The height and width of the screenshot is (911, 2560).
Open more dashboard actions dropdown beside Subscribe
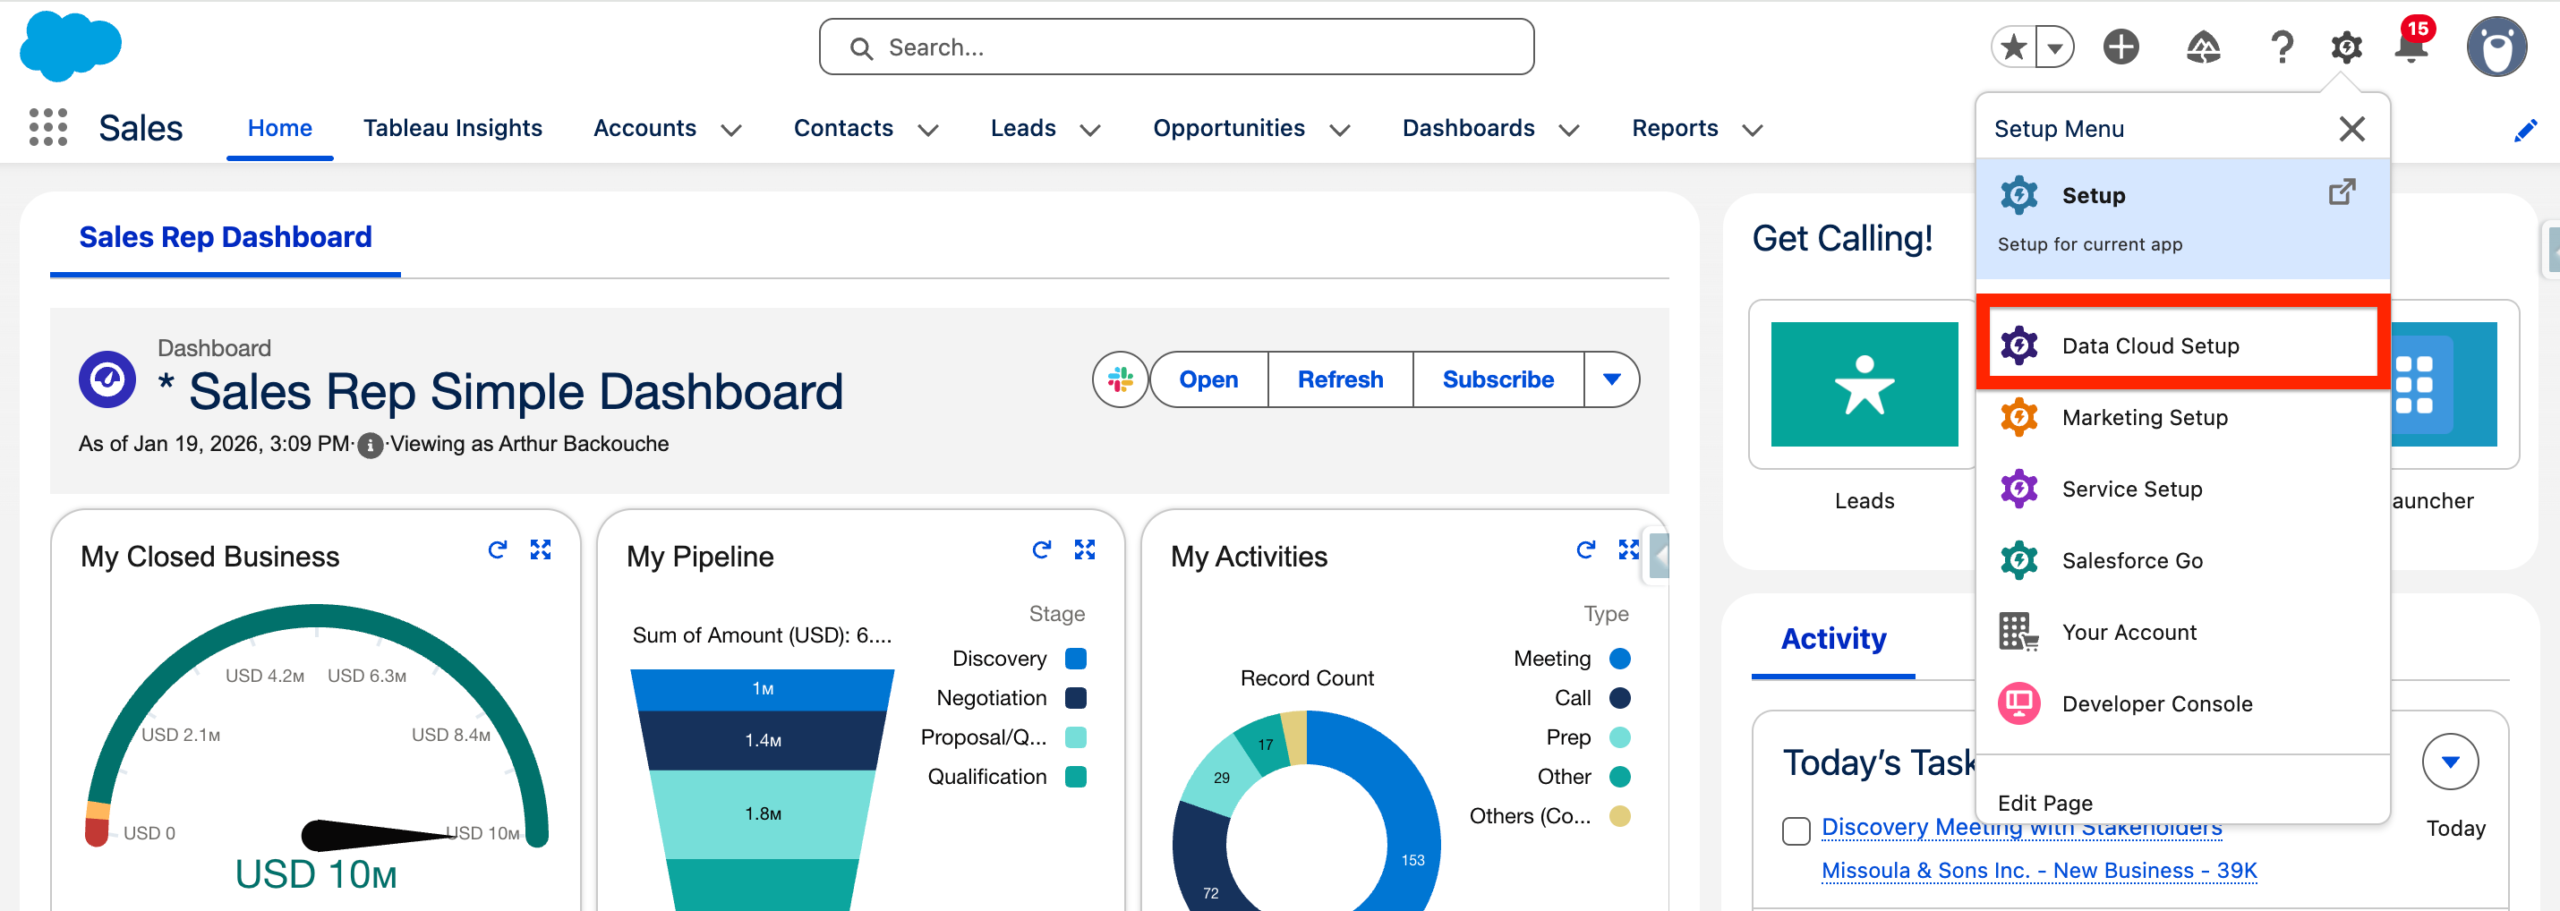[x=1611, y=379]
